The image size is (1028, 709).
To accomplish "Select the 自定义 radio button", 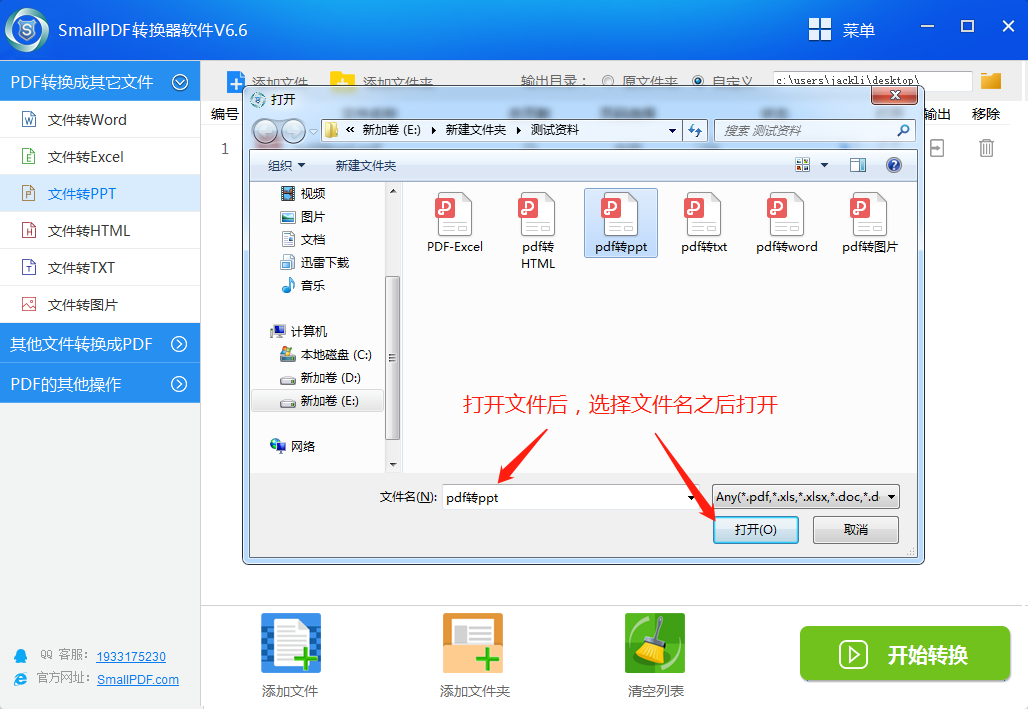I will pyautogui.click(x=697, y=82).
